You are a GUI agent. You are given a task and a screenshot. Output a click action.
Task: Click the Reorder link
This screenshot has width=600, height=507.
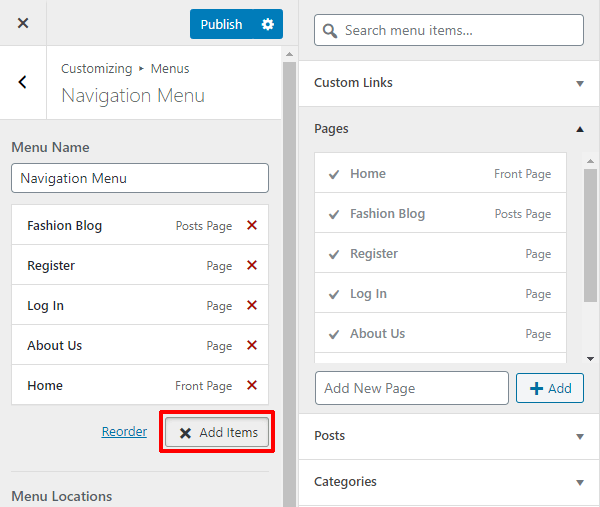pos(124,432)
